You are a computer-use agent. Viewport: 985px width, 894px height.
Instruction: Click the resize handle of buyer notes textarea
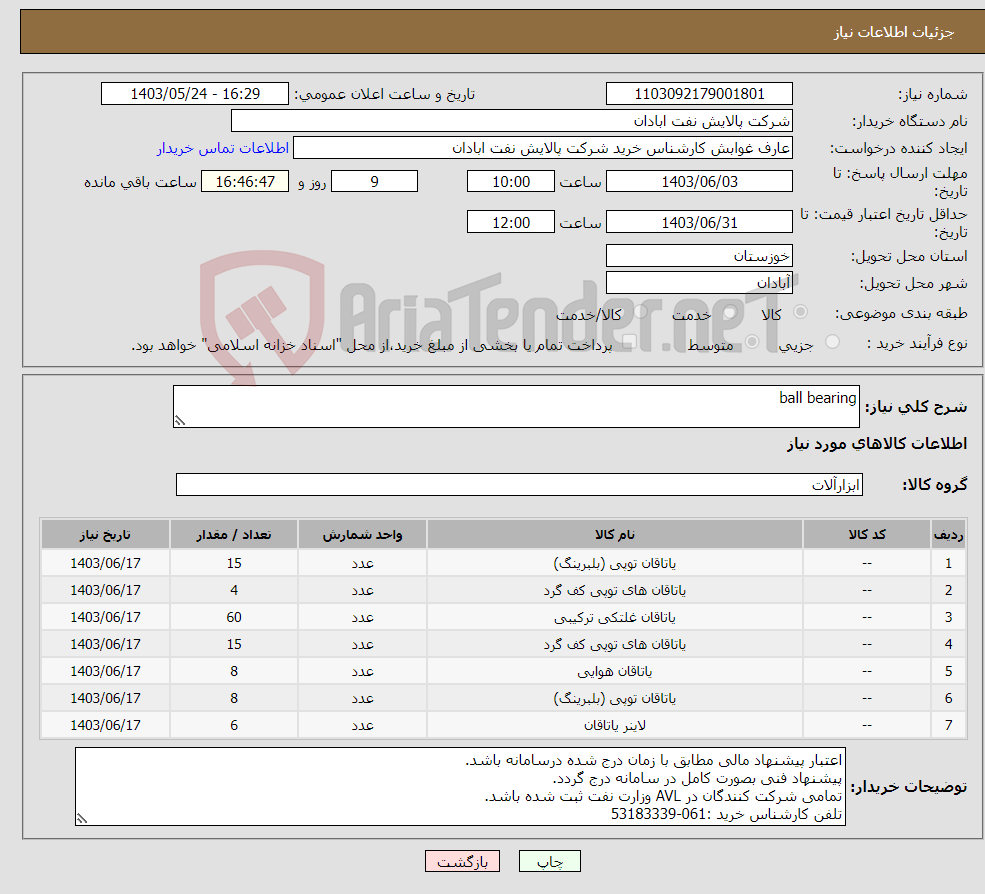coord(82,819)
